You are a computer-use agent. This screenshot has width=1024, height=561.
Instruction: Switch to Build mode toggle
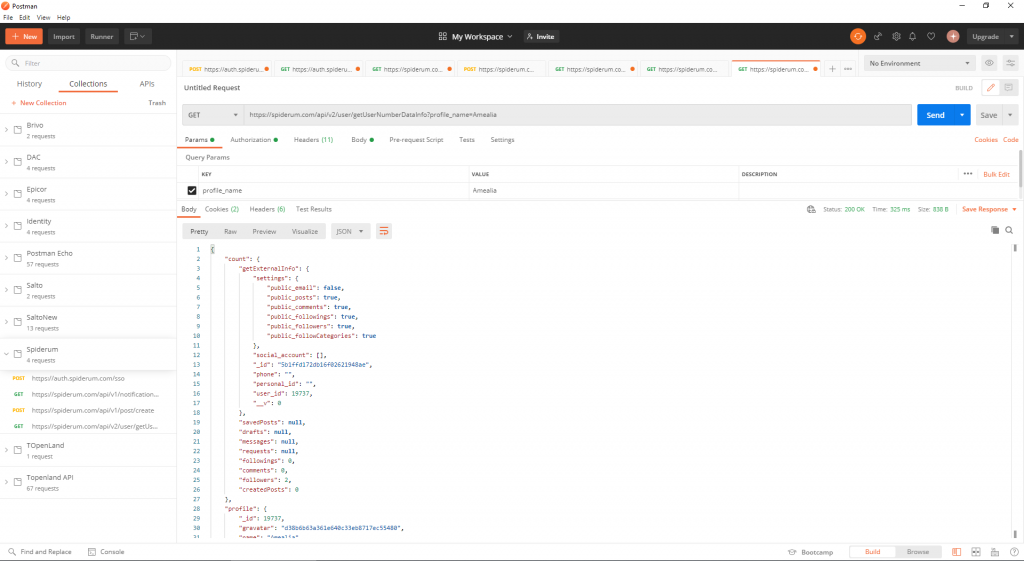(872, 552)
